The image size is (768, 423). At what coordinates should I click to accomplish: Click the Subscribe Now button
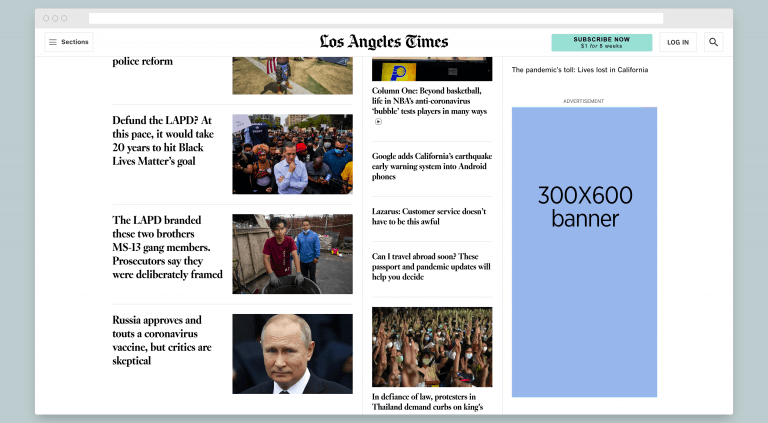(601, 42)
